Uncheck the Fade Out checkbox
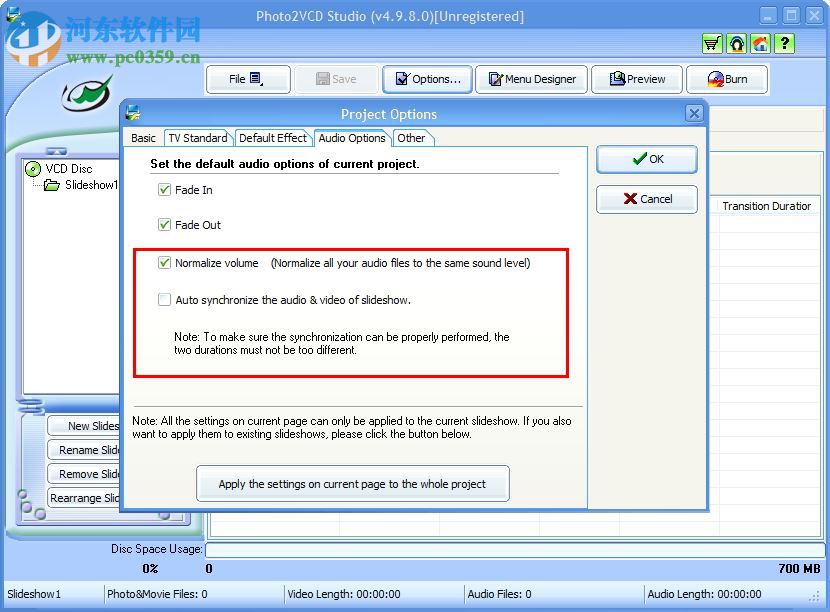Image resolution: width=830 pixels, height=612 pixels. tap(164, 225)
